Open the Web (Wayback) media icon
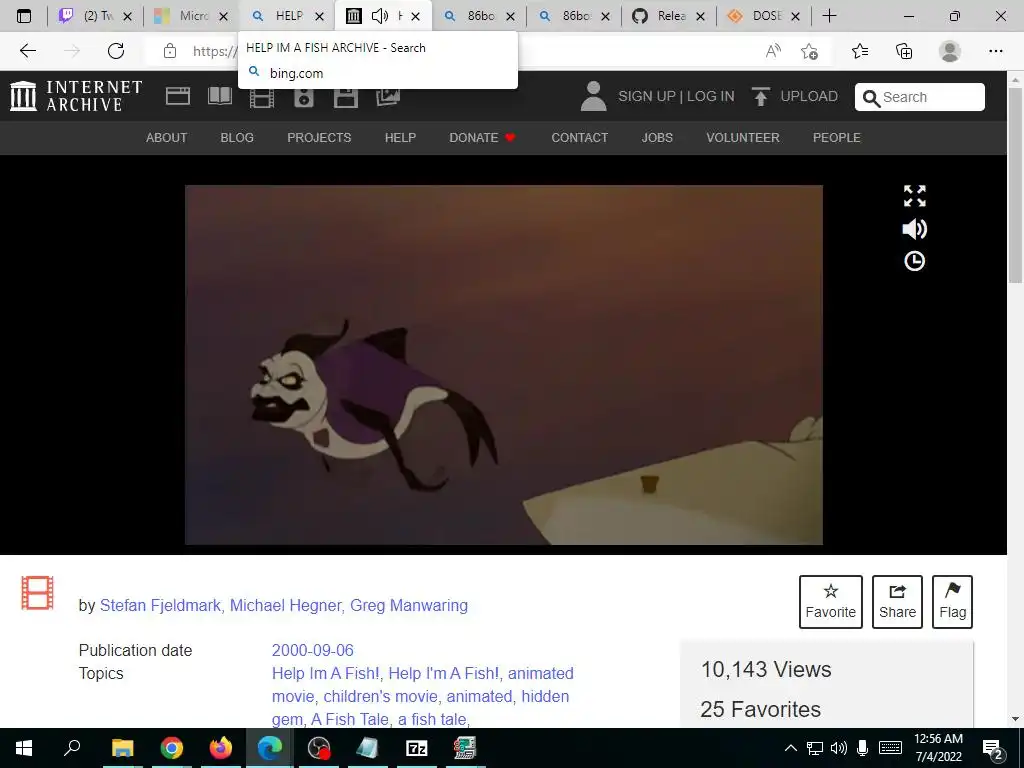The height and width of the screenshot is (768, 1024). pyautogui.click(x=178, y=96)
